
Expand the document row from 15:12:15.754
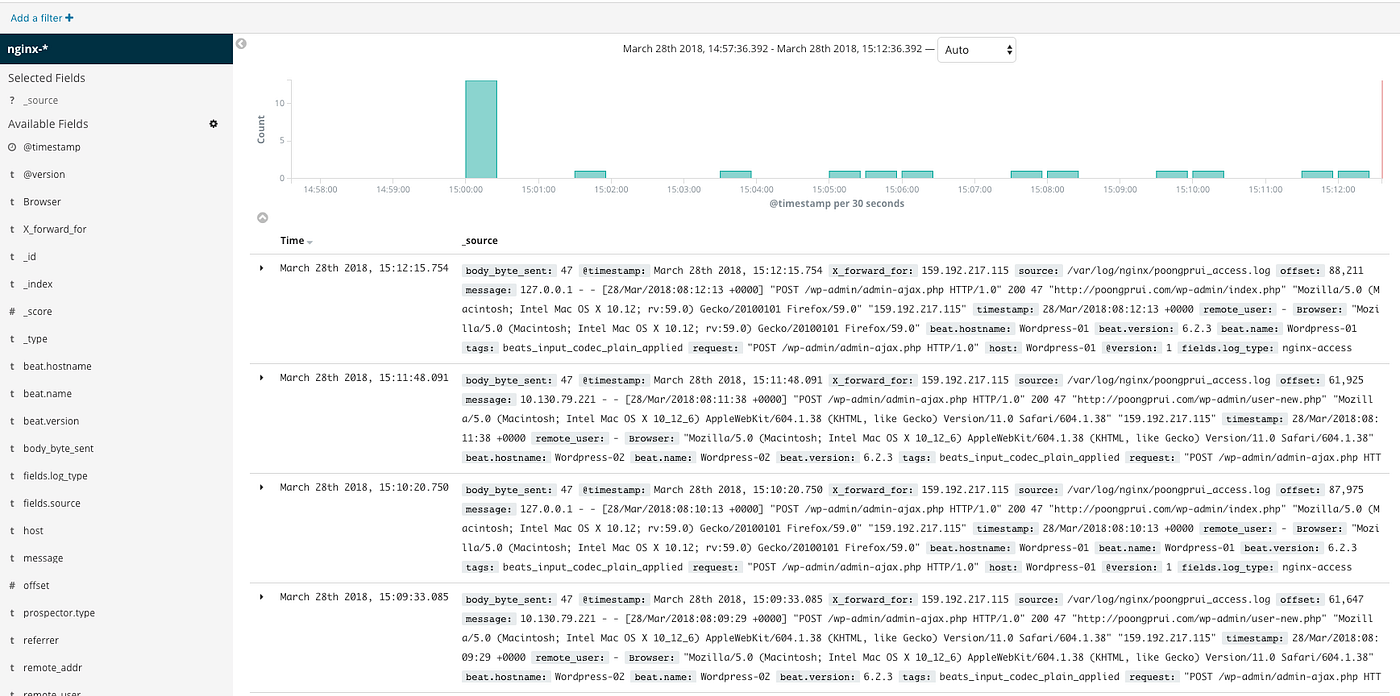tap(261, 268)
